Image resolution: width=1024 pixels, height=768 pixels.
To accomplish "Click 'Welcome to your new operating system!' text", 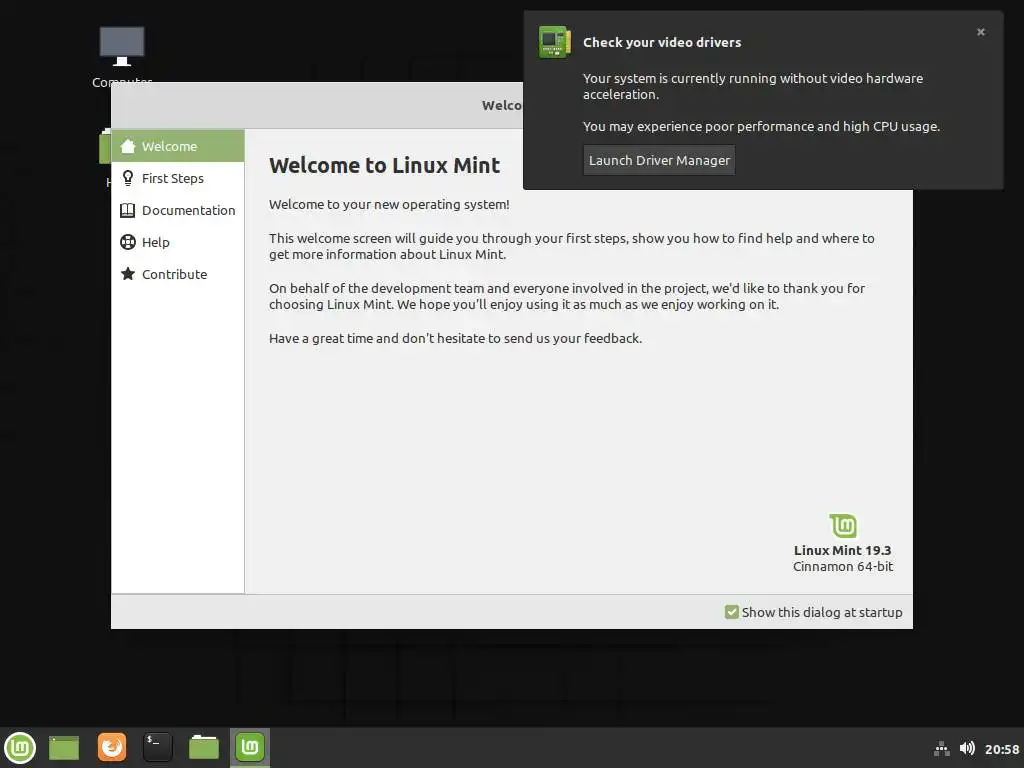I will tap(389, 204).
